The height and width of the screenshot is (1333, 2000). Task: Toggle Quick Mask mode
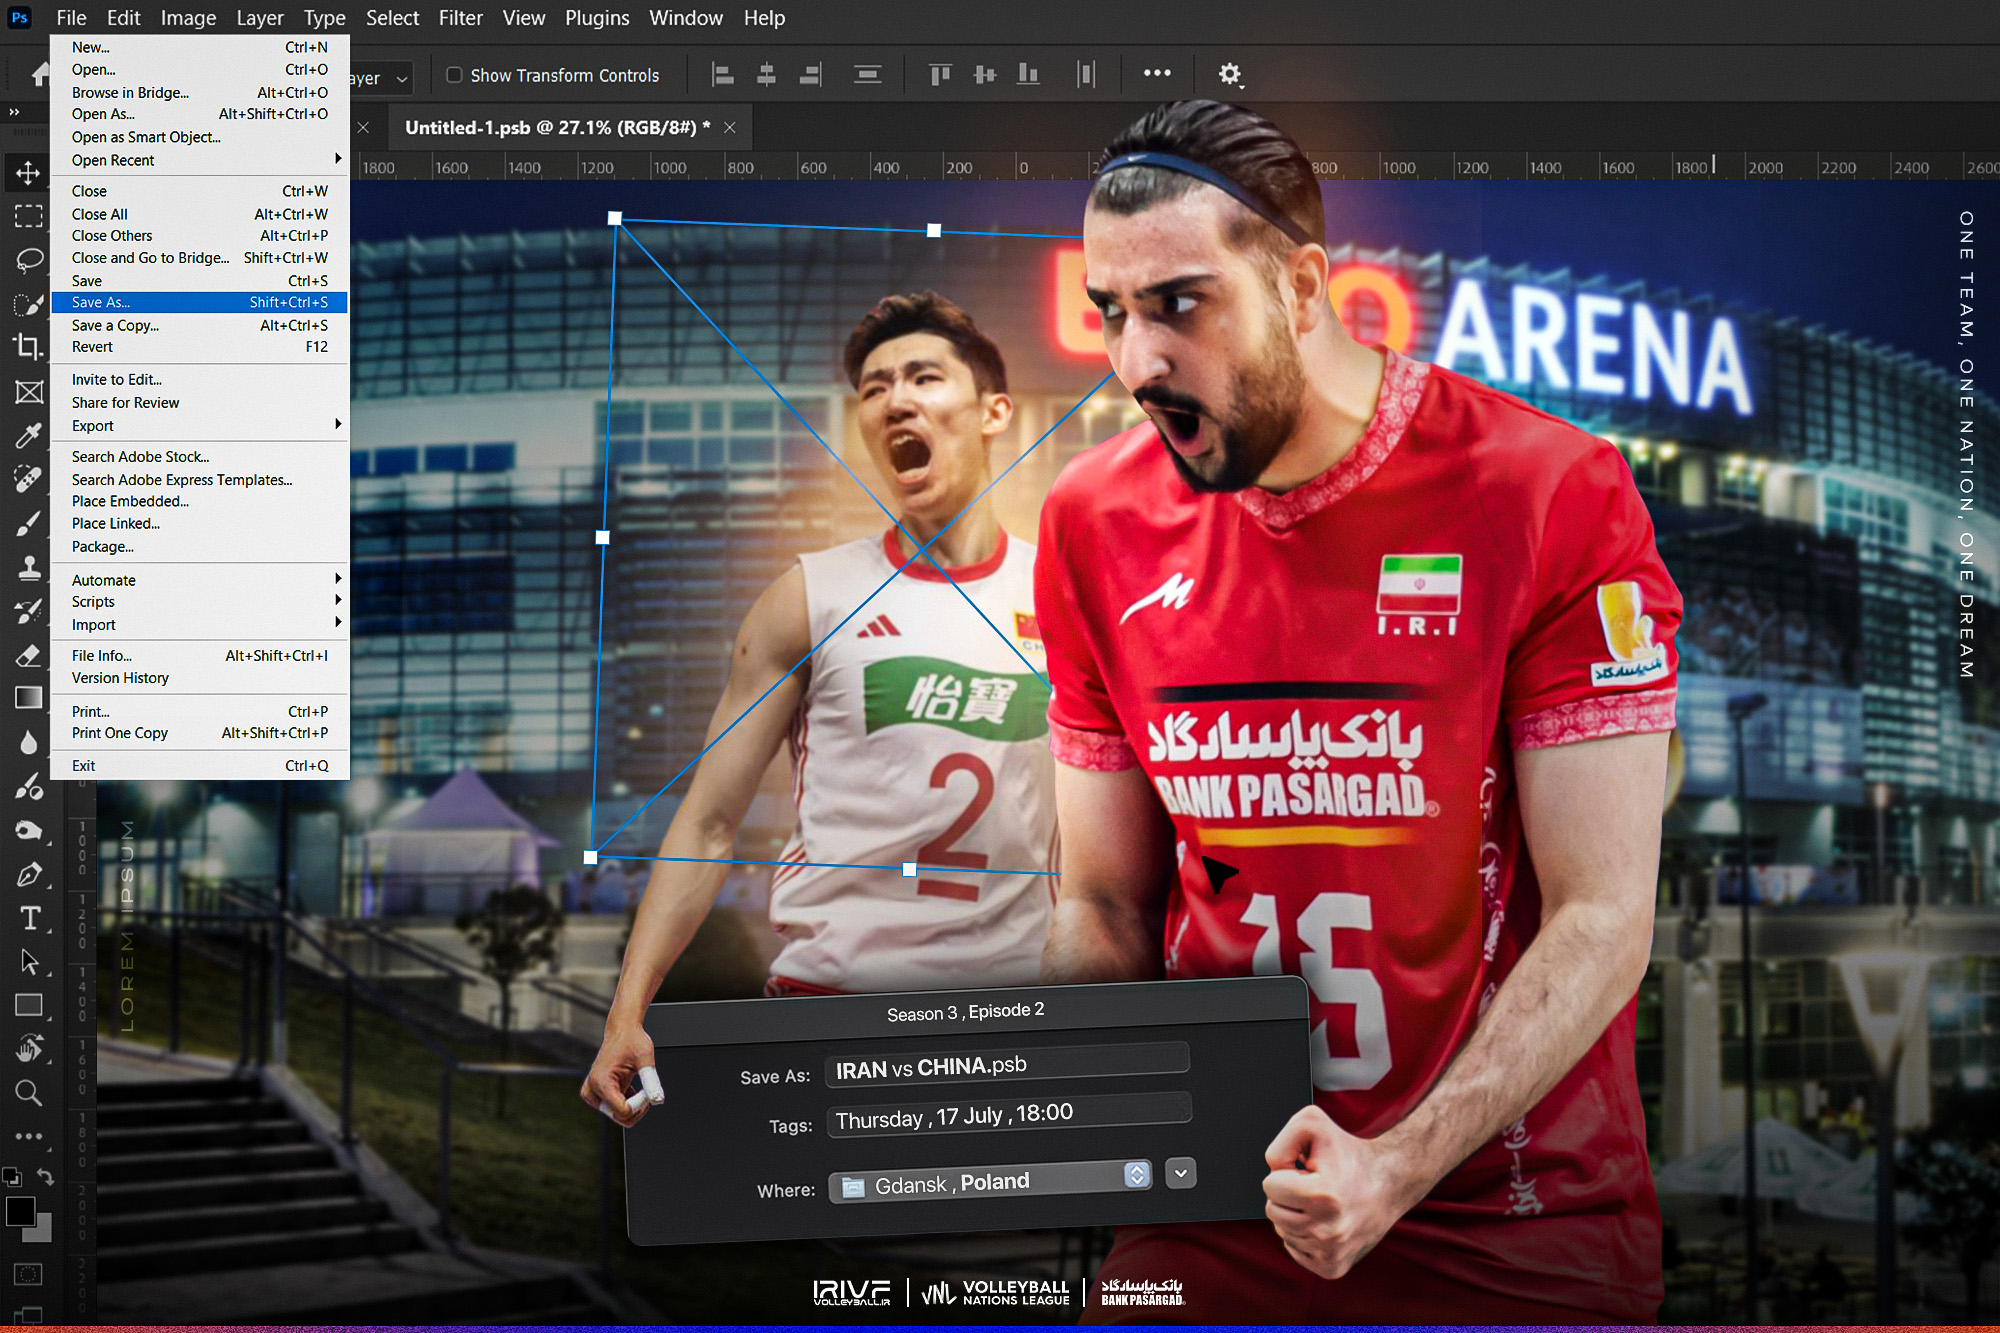tap(28, 1274)
